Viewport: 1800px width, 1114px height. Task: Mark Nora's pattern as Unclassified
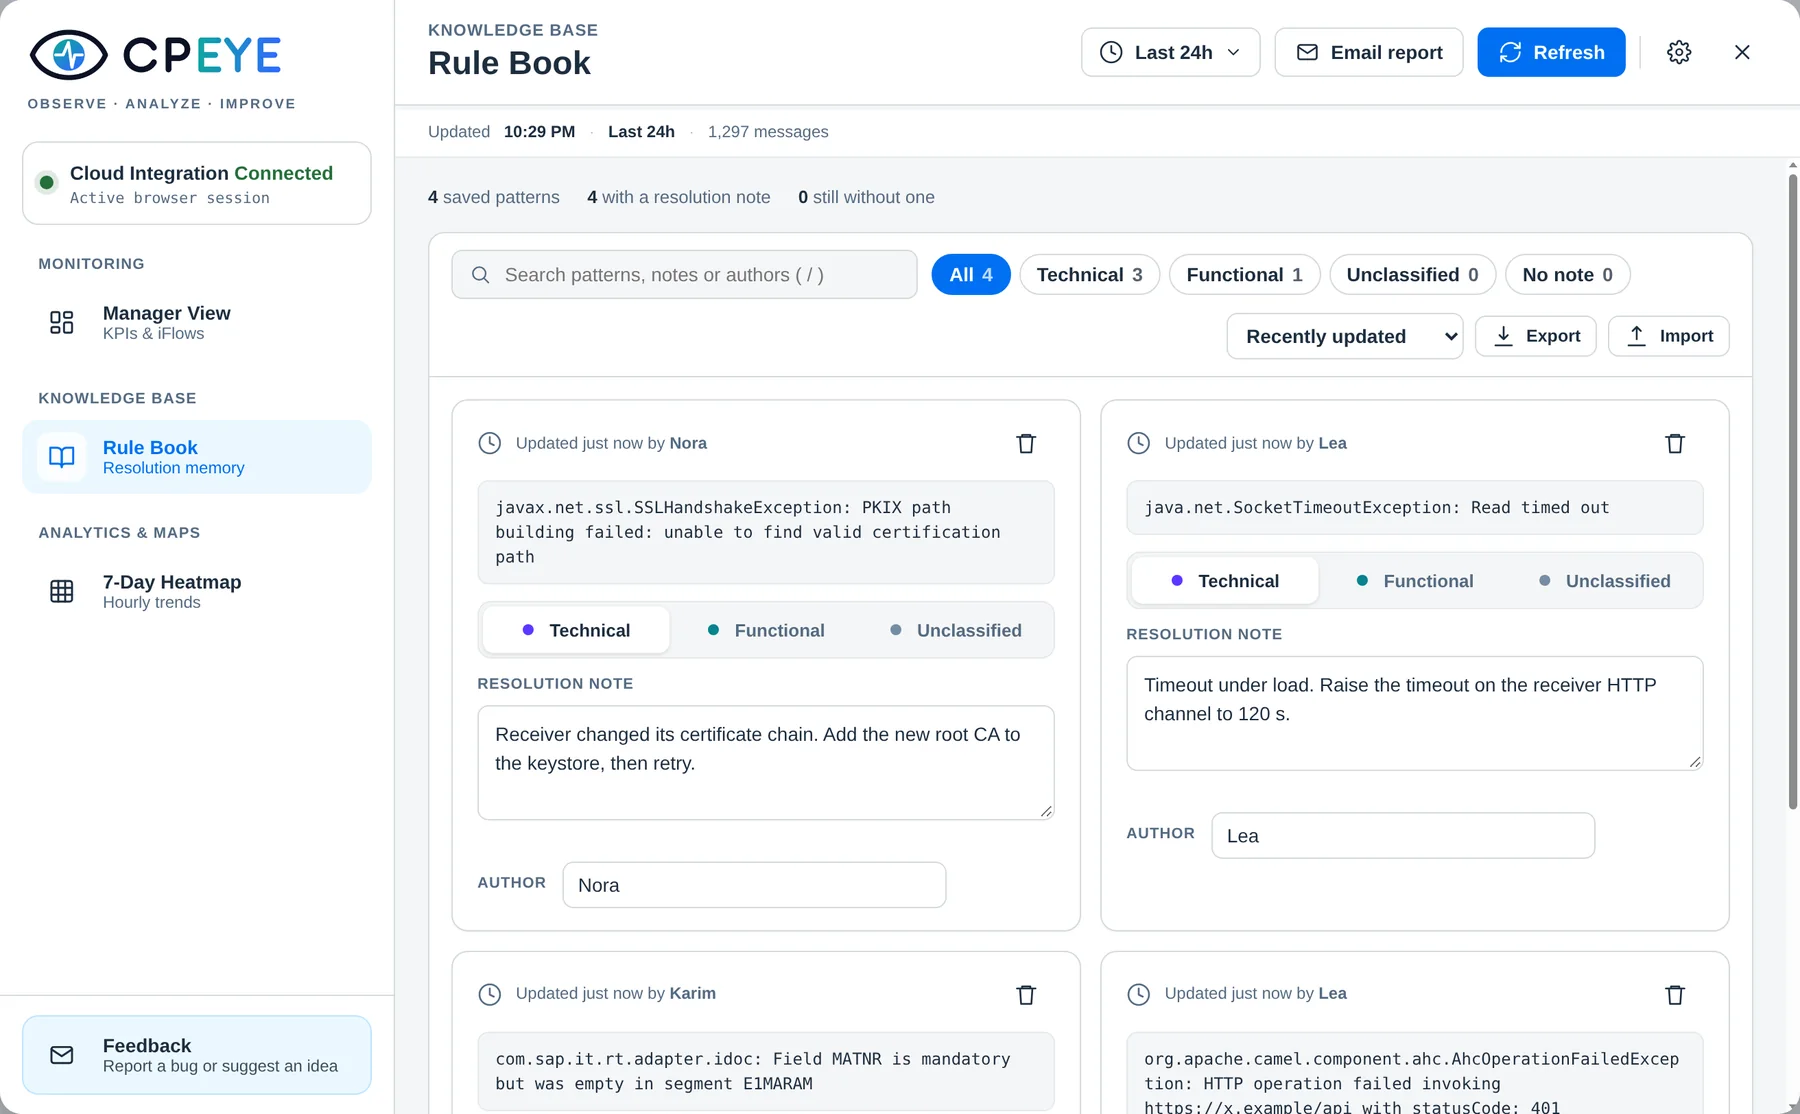[956, 630]
